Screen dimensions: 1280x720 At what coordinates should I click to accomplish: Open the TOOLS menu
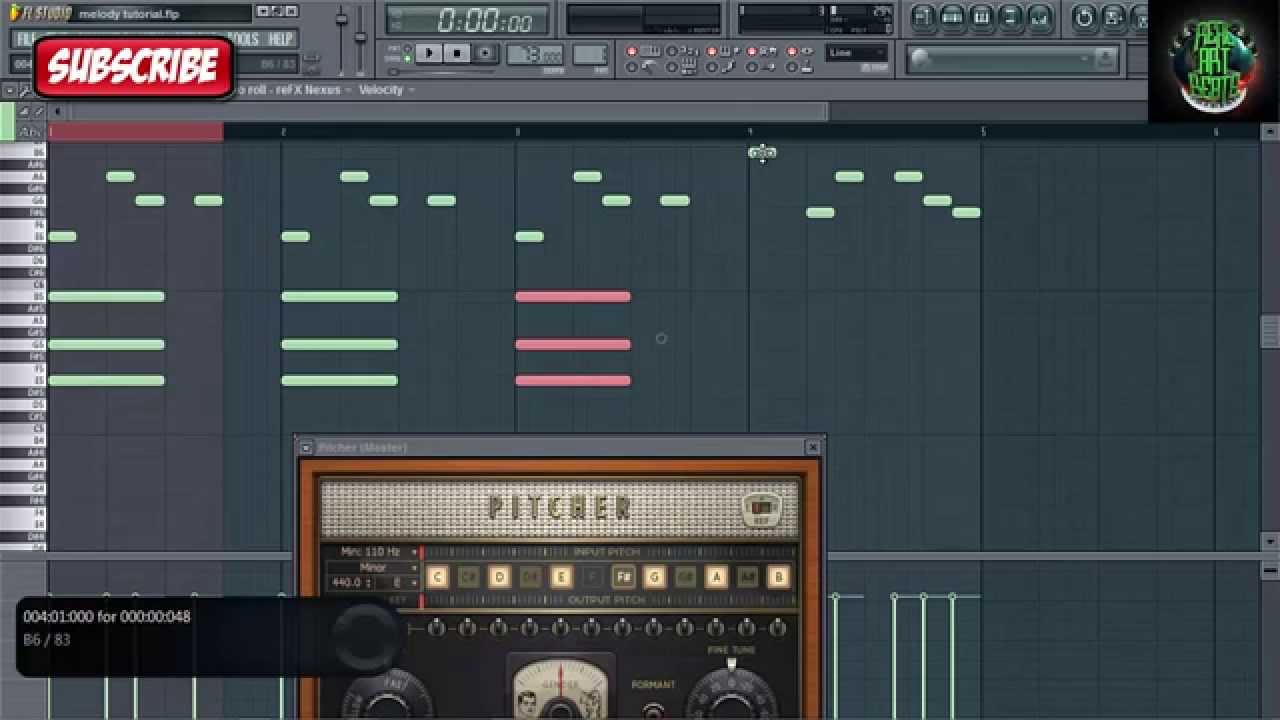point(243,39)
